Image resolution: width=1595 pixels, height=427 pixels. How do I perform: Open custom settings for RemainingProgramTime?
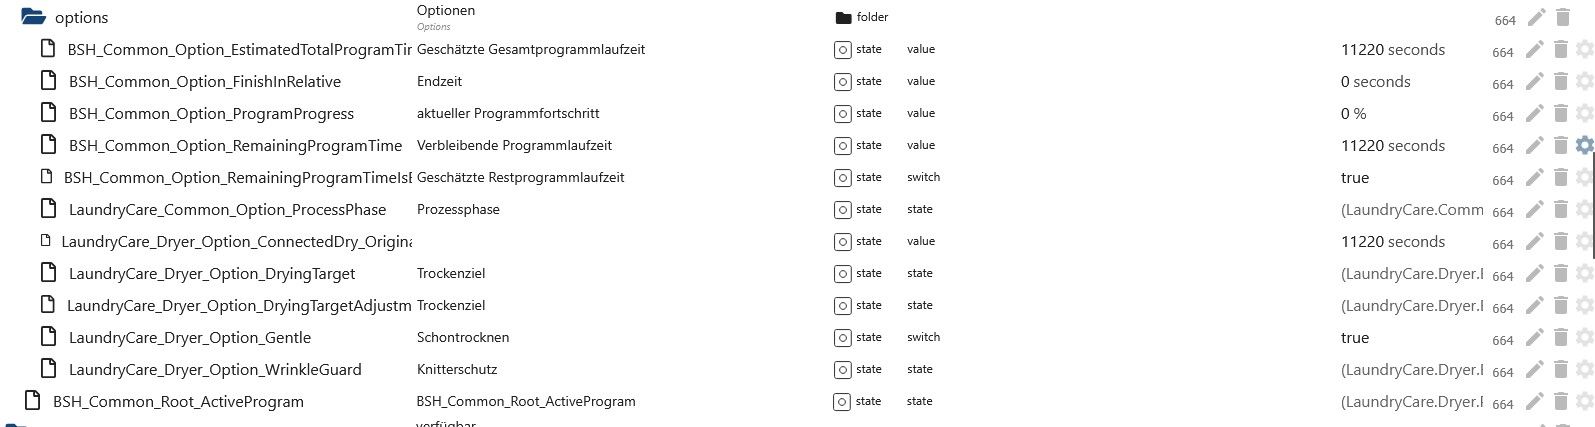(1584, 146)
